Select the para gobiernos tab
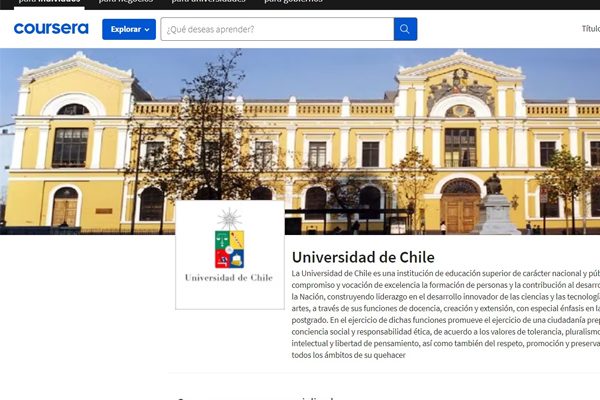 [293, 2]
